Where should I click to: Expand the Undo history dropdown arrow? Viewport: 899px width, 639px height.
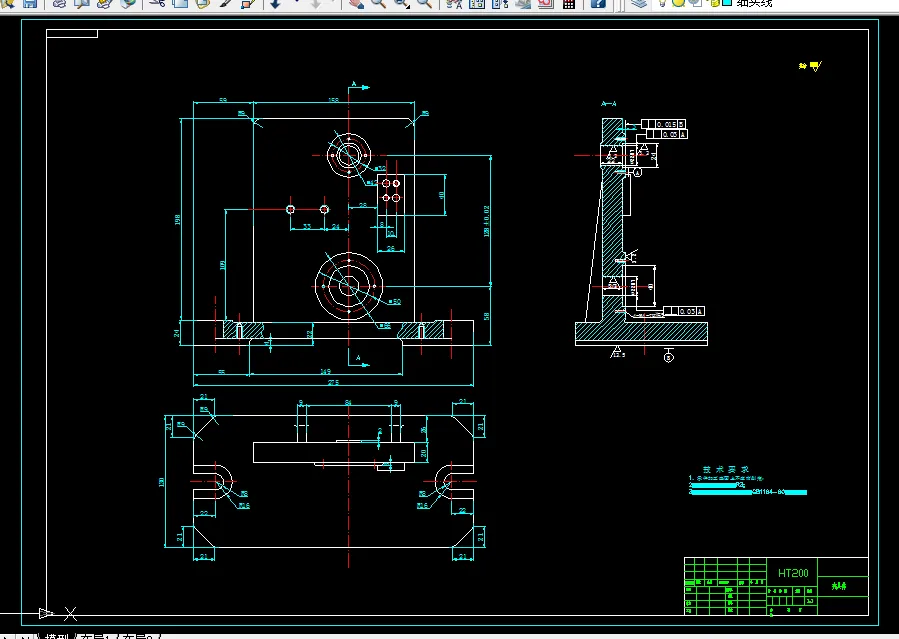coord(296,3)
